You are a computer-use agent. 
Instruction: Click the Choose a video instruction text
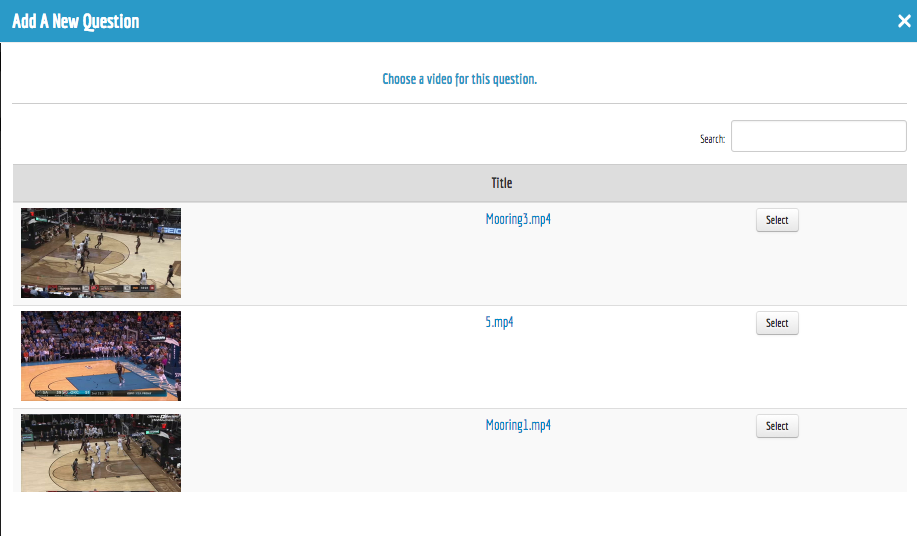click(x=459, y=79)
